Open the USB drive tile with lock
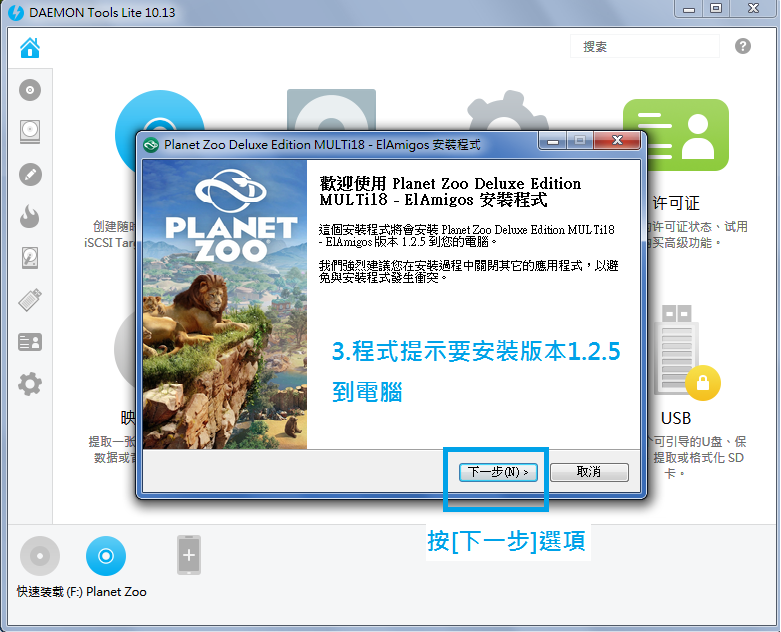The image size is (781, 632). pos(686,353)
